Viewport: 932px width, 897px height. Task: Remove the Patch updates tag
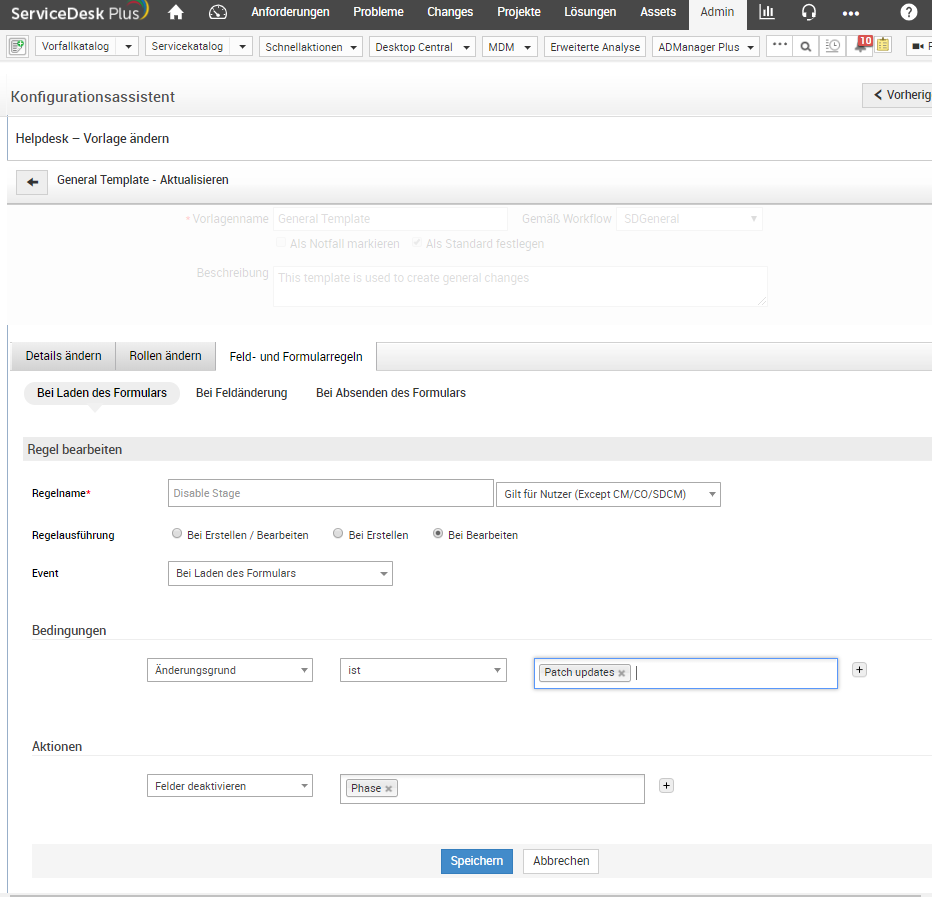pyautogui.click(x=622, y=673)
